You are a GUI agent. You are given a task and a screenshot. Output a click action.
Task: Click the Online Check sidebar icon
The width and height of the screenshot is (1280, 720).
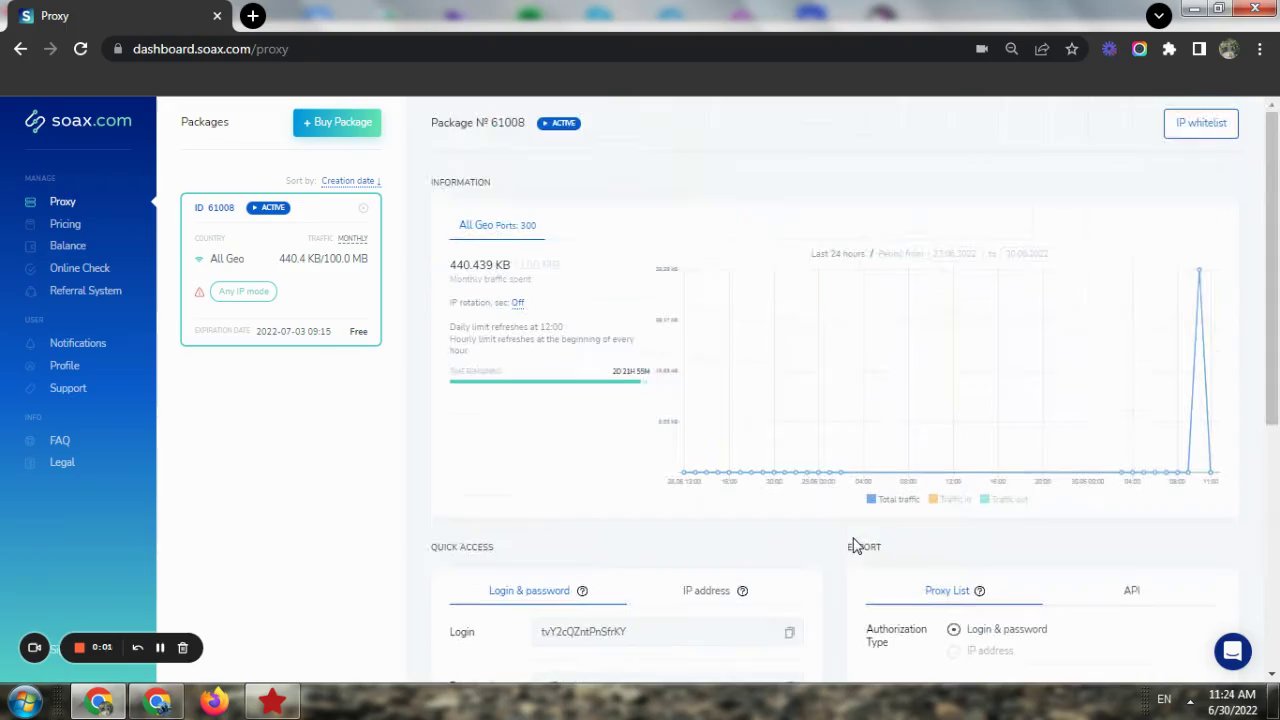tap(30, 268)
